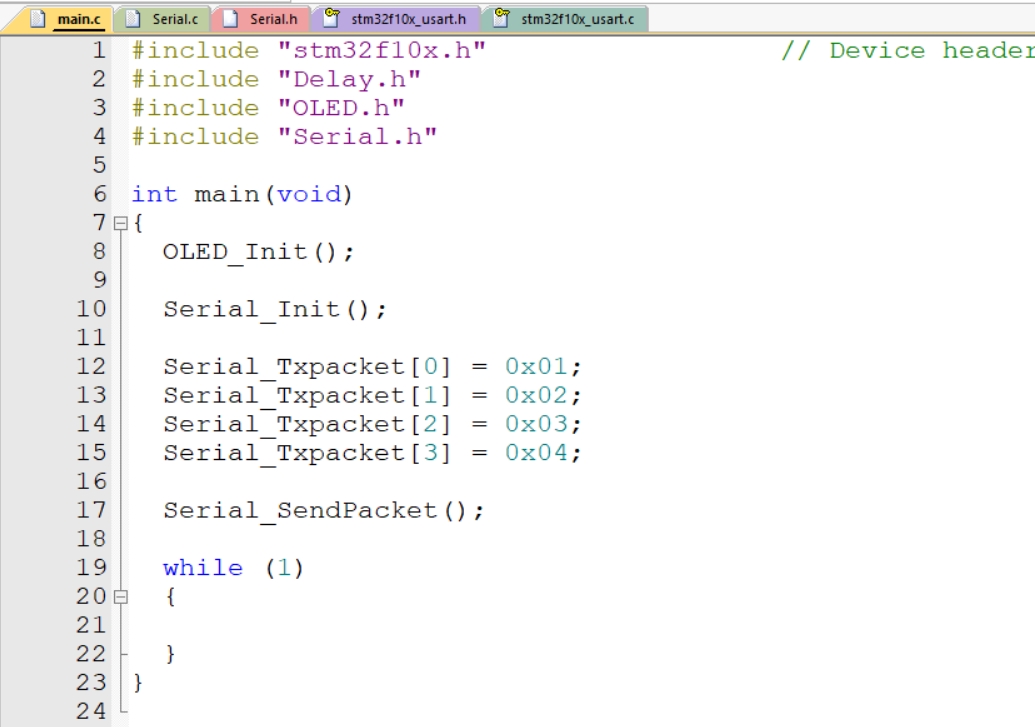
Task: Click the 0x04 value
Action: [536, 453]
